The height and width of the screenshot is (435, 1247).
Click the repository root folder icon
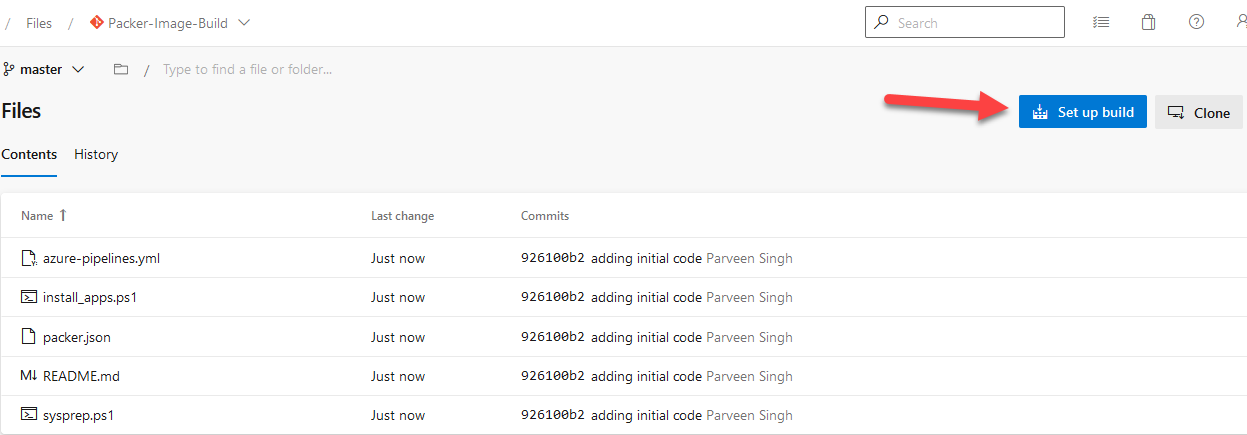click(x=121, y=70)
